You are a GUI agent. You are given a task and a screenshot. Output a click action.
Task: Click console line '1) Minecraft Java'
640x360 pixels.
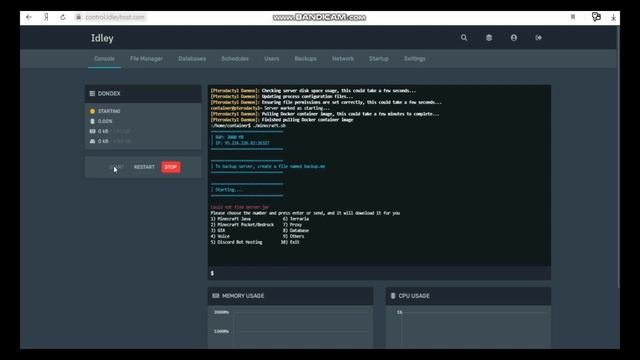point(231,219)
